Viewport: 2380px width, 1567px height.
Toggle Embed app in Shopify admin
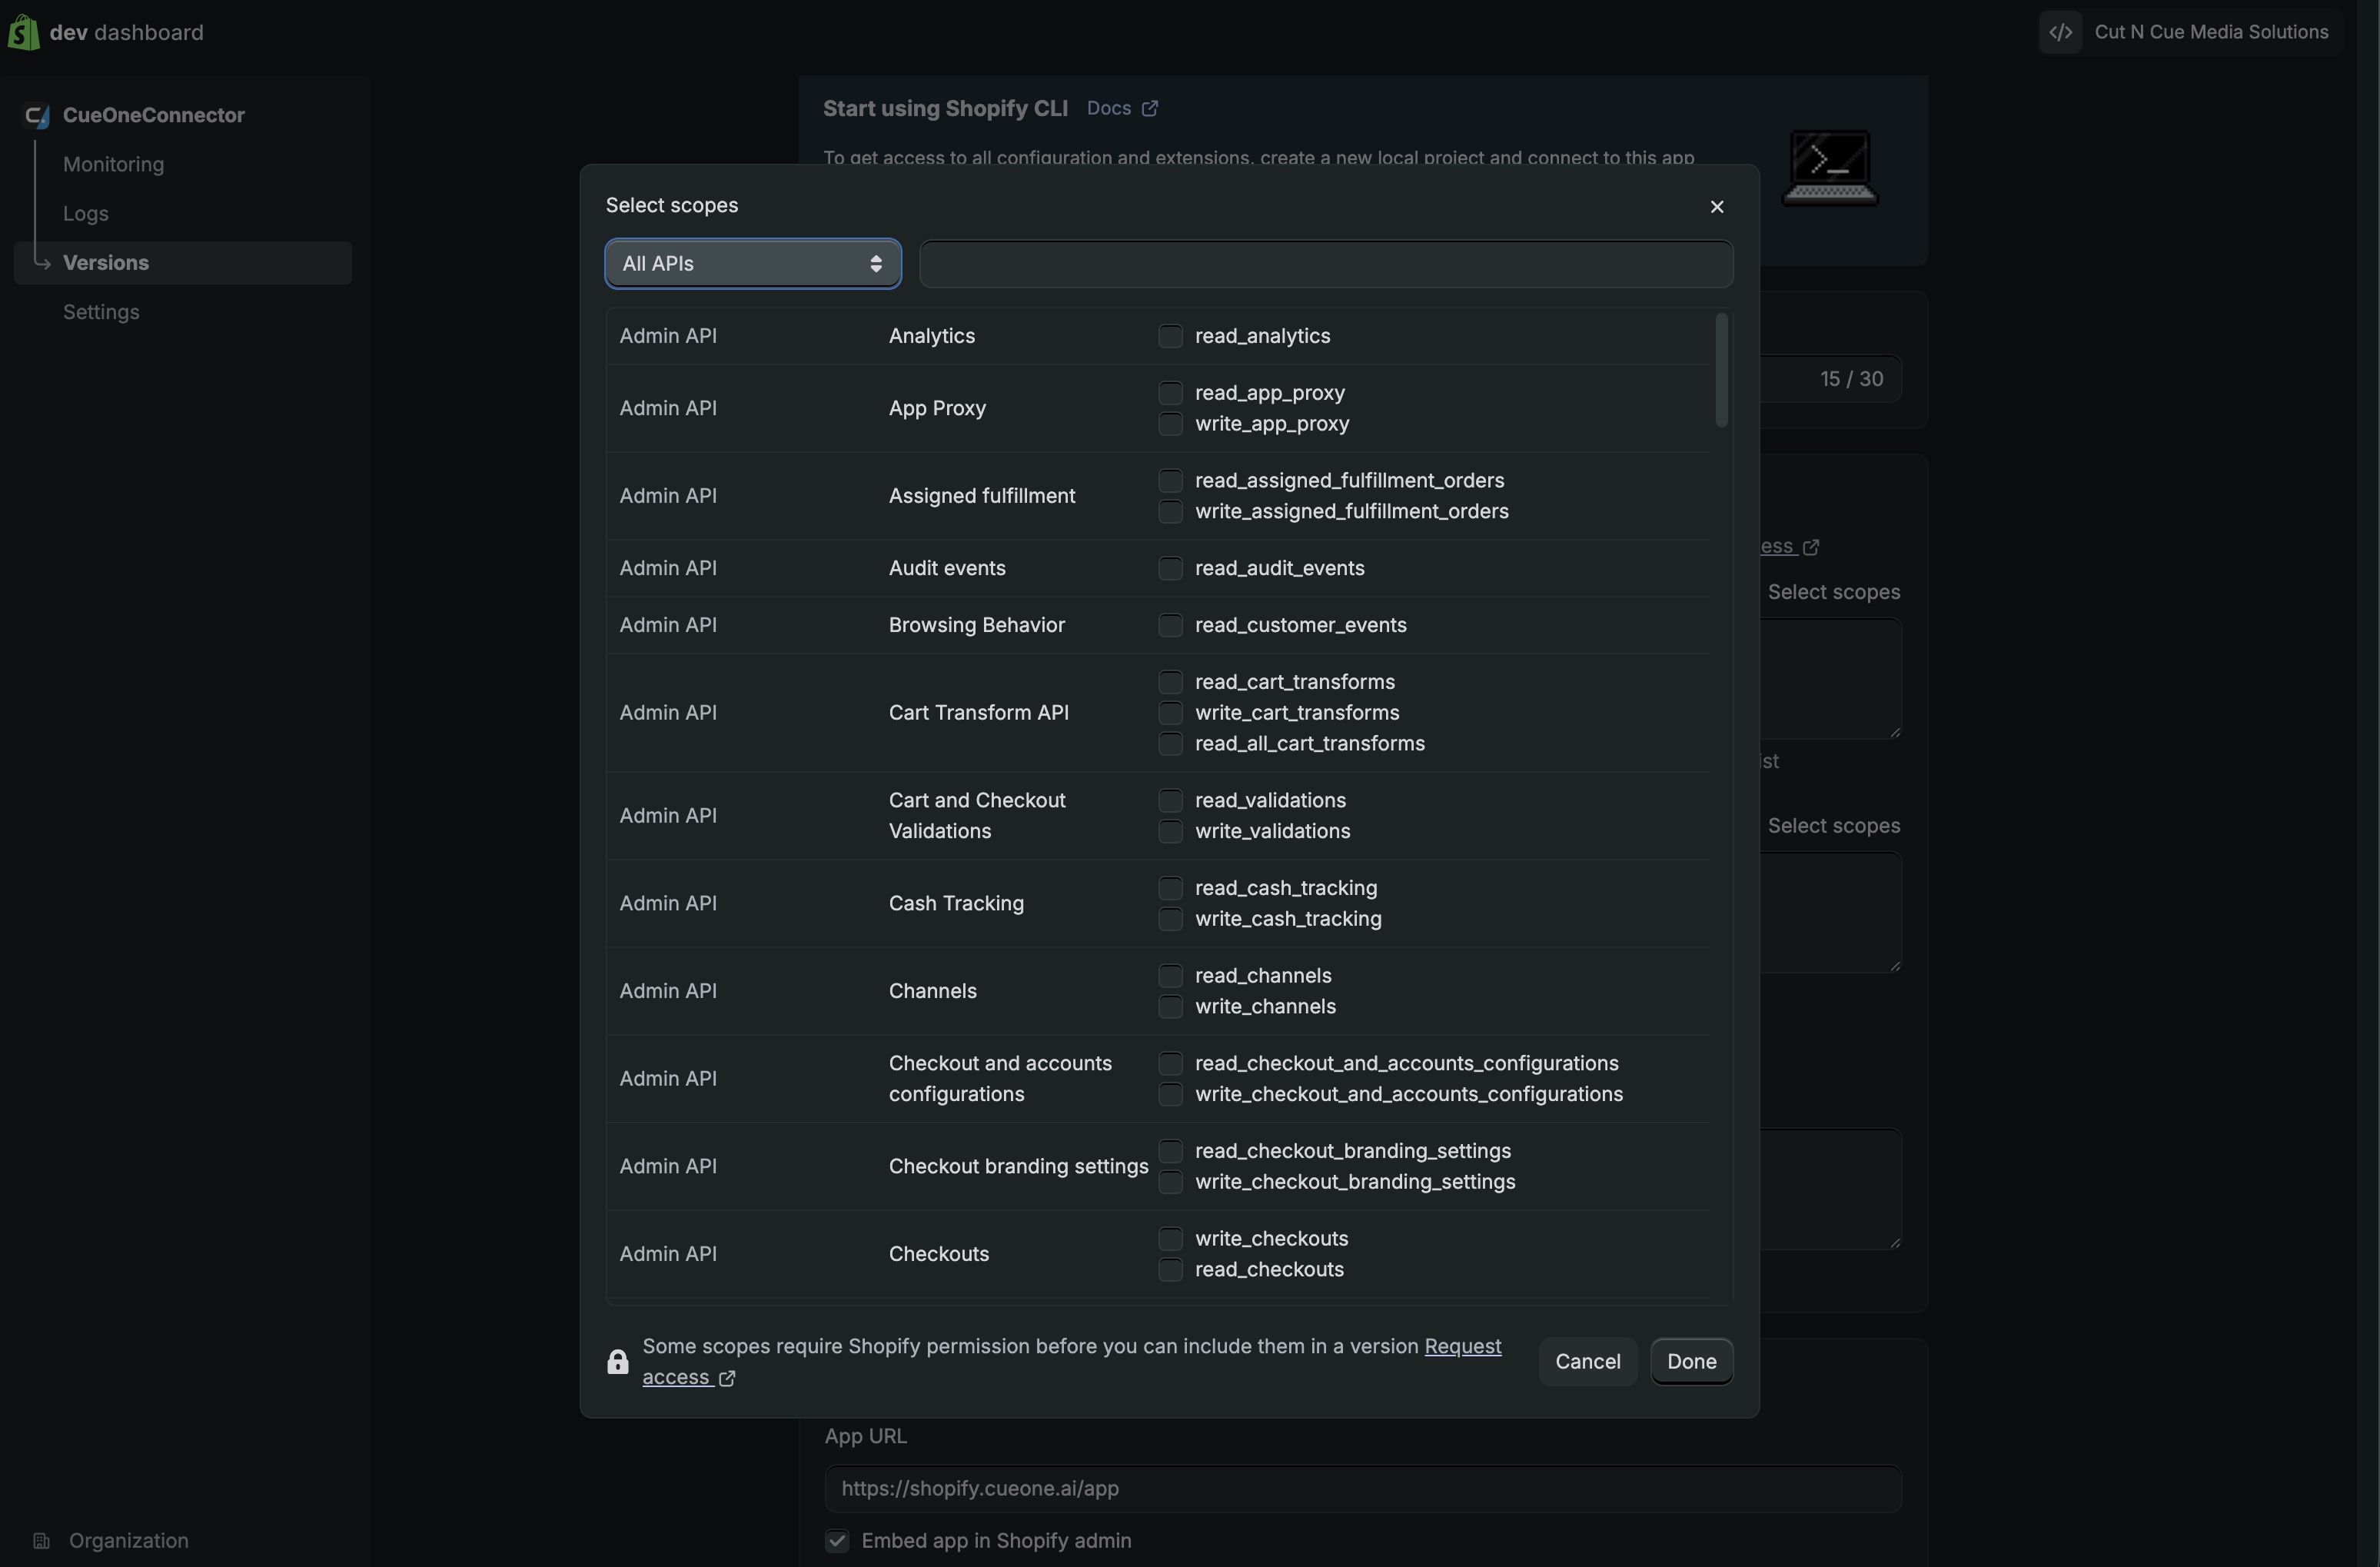click(x=837, y=1542)
